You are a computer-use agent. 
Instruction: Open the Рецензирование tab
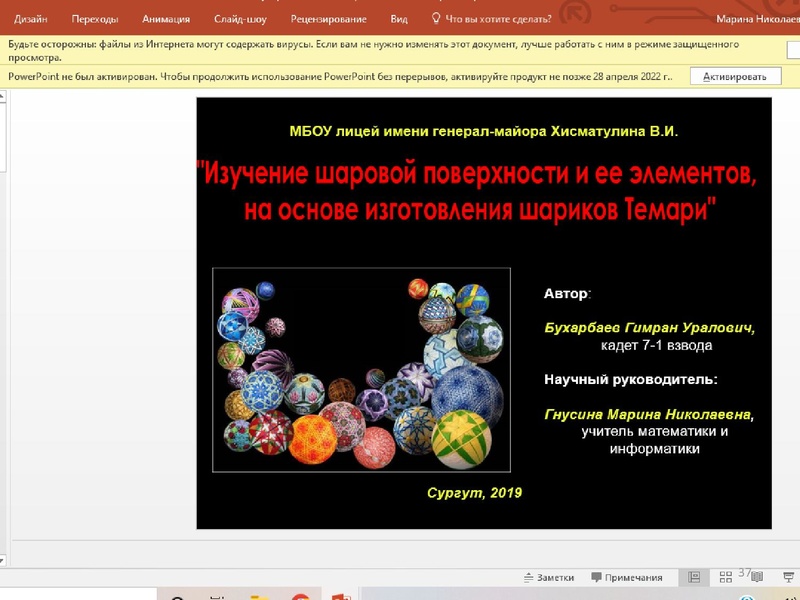(328, 17)
